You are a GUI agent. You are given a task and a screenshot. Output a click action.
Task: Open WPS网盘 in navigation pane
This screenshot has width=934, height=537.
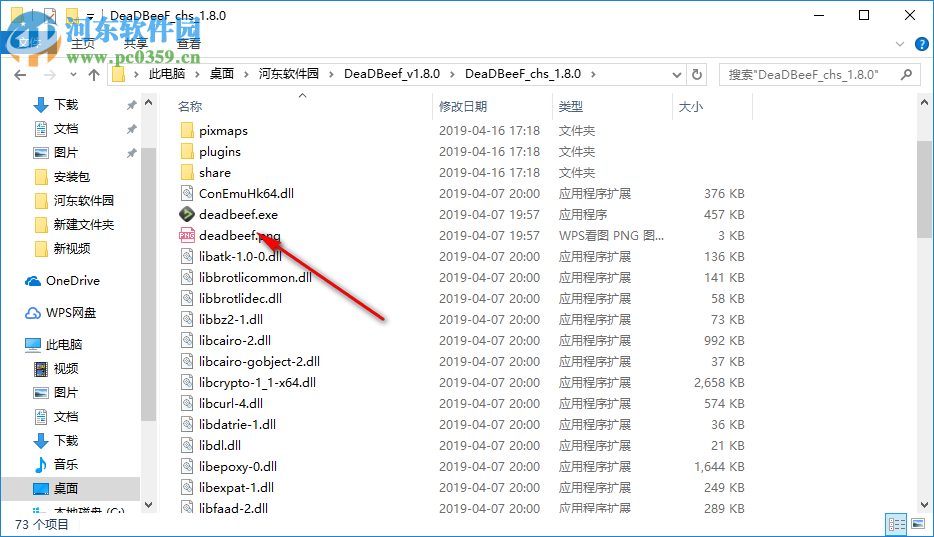(x=60, y=313)
